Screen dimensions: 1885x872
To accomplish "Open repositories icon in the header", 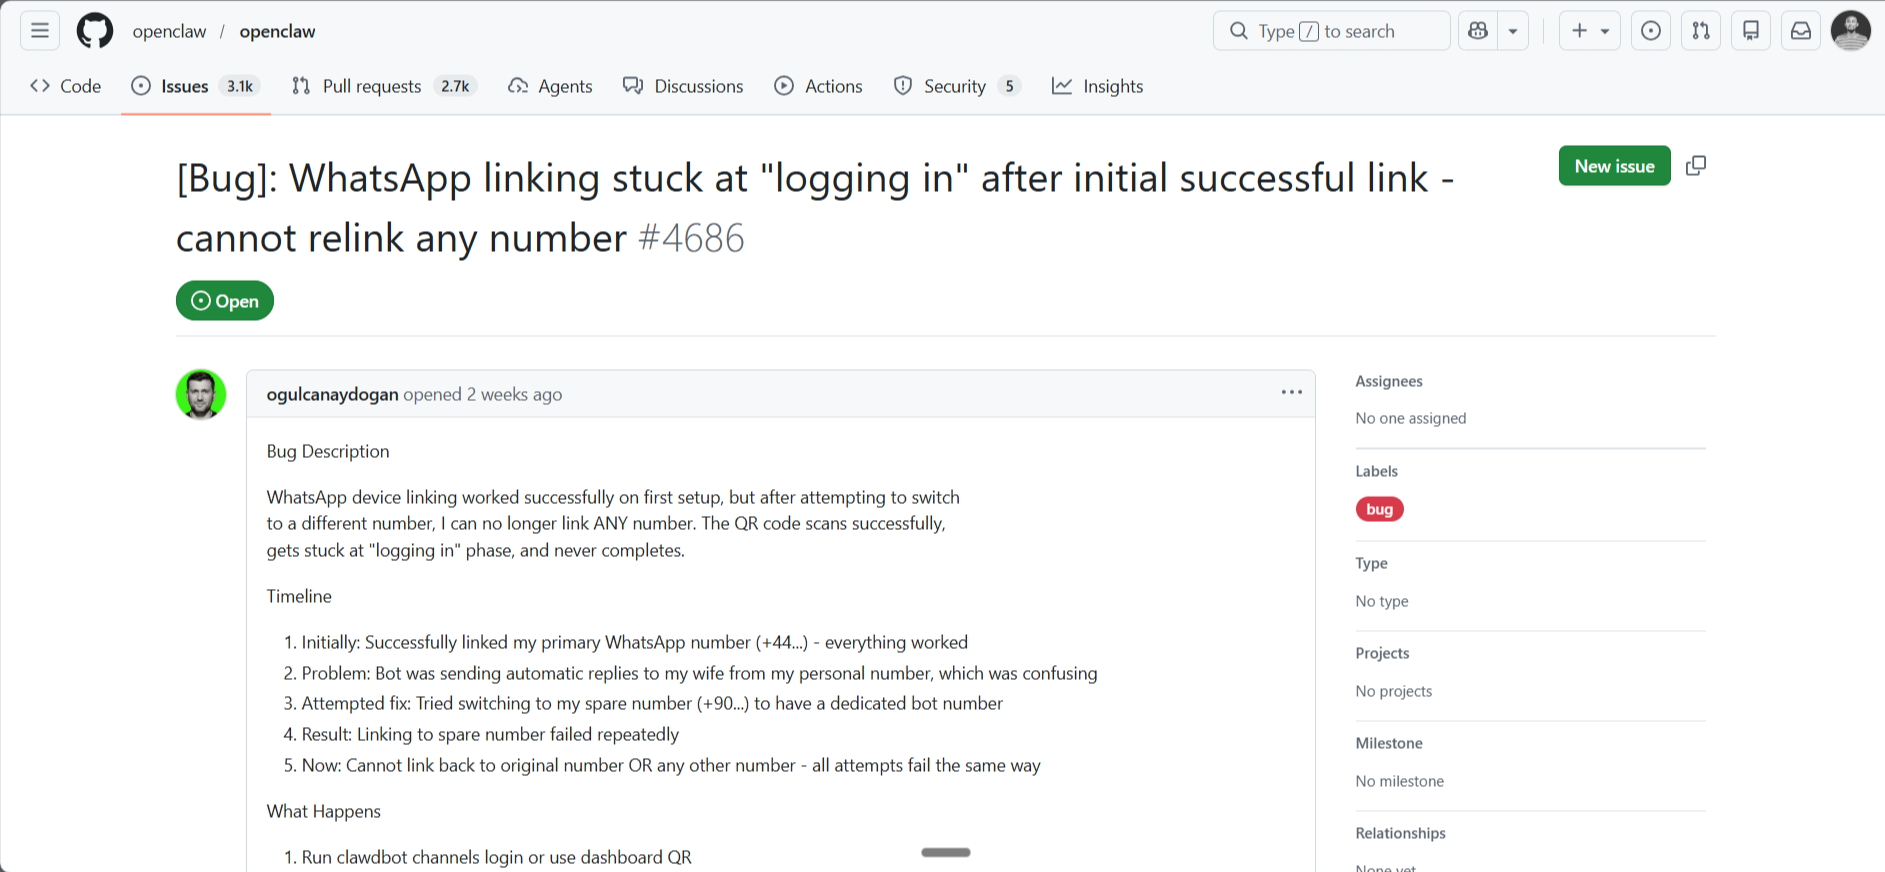I will pos(1751,31).
